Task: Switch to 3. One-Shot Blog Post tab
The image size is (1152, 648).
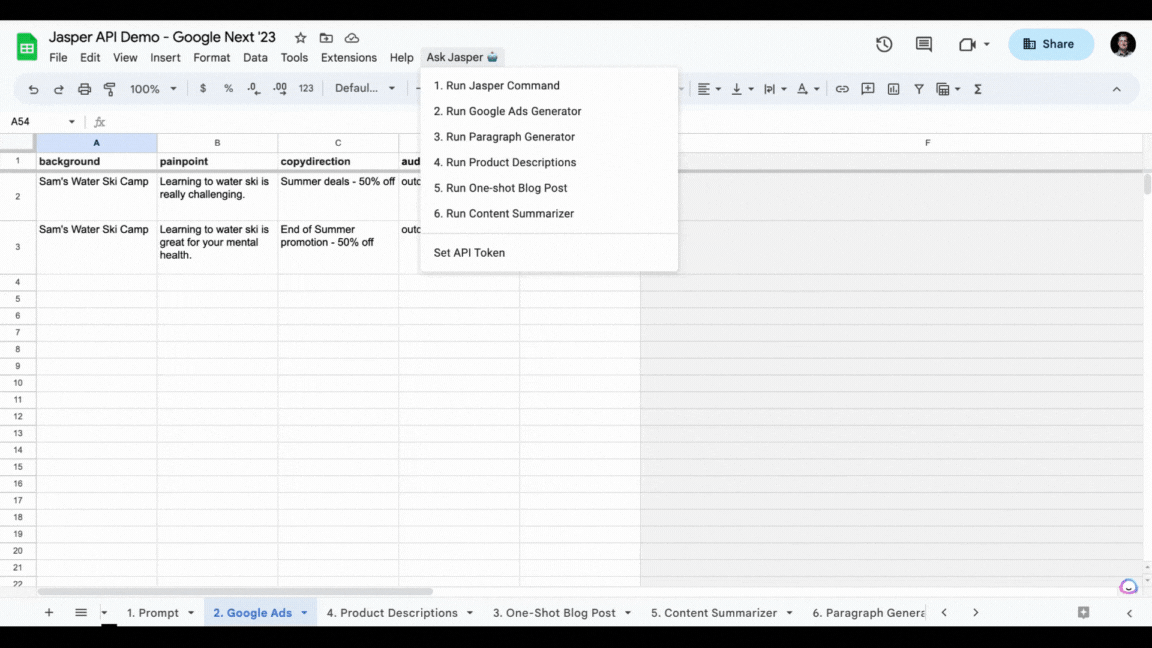Action: tap(554, 613)
